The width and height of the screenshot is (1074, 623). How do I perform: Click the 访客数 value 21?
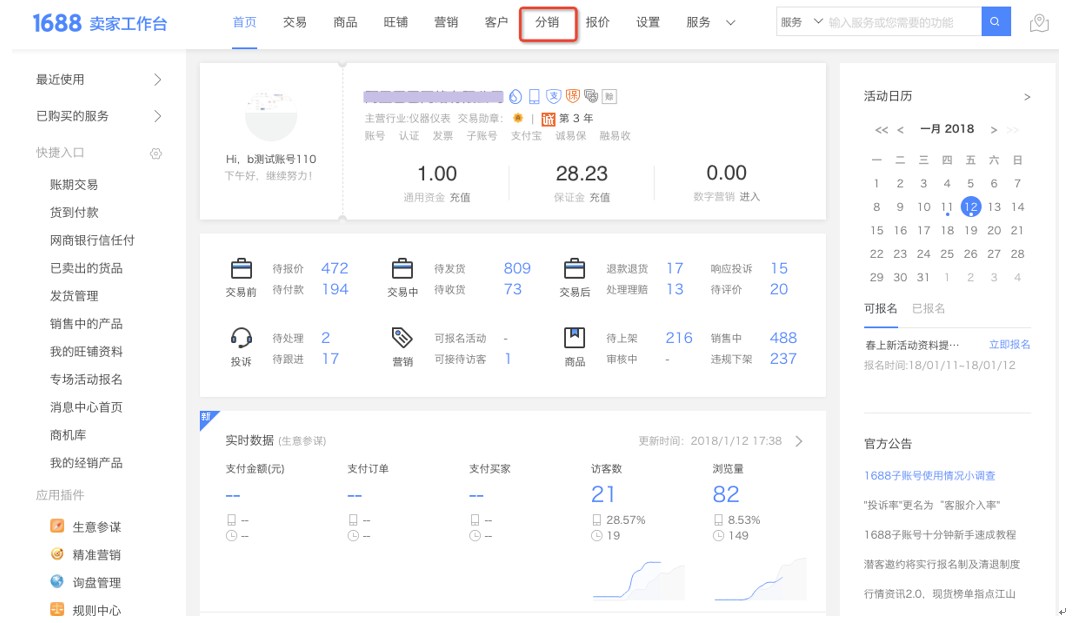tap(603, 494)
